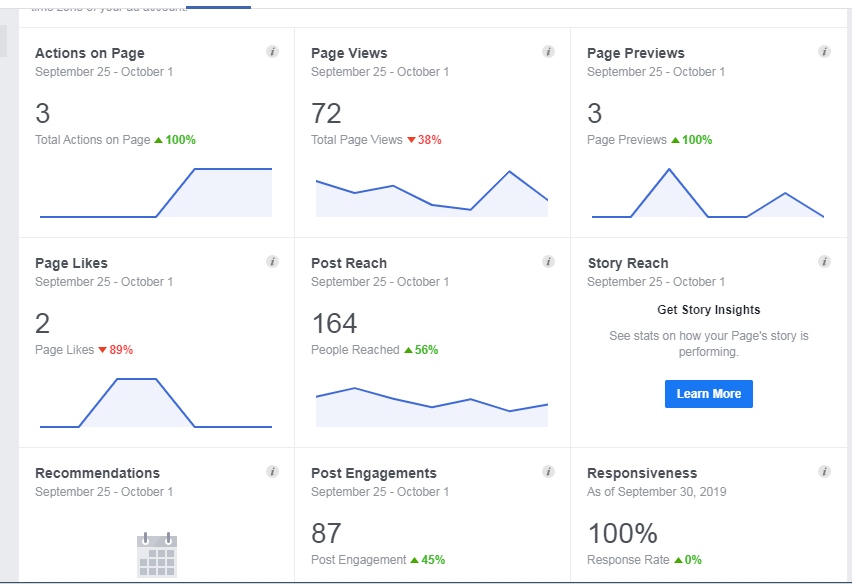Open info icon for Actions on Page
Screen dimensions: 852x584
[x=272, y=52]
